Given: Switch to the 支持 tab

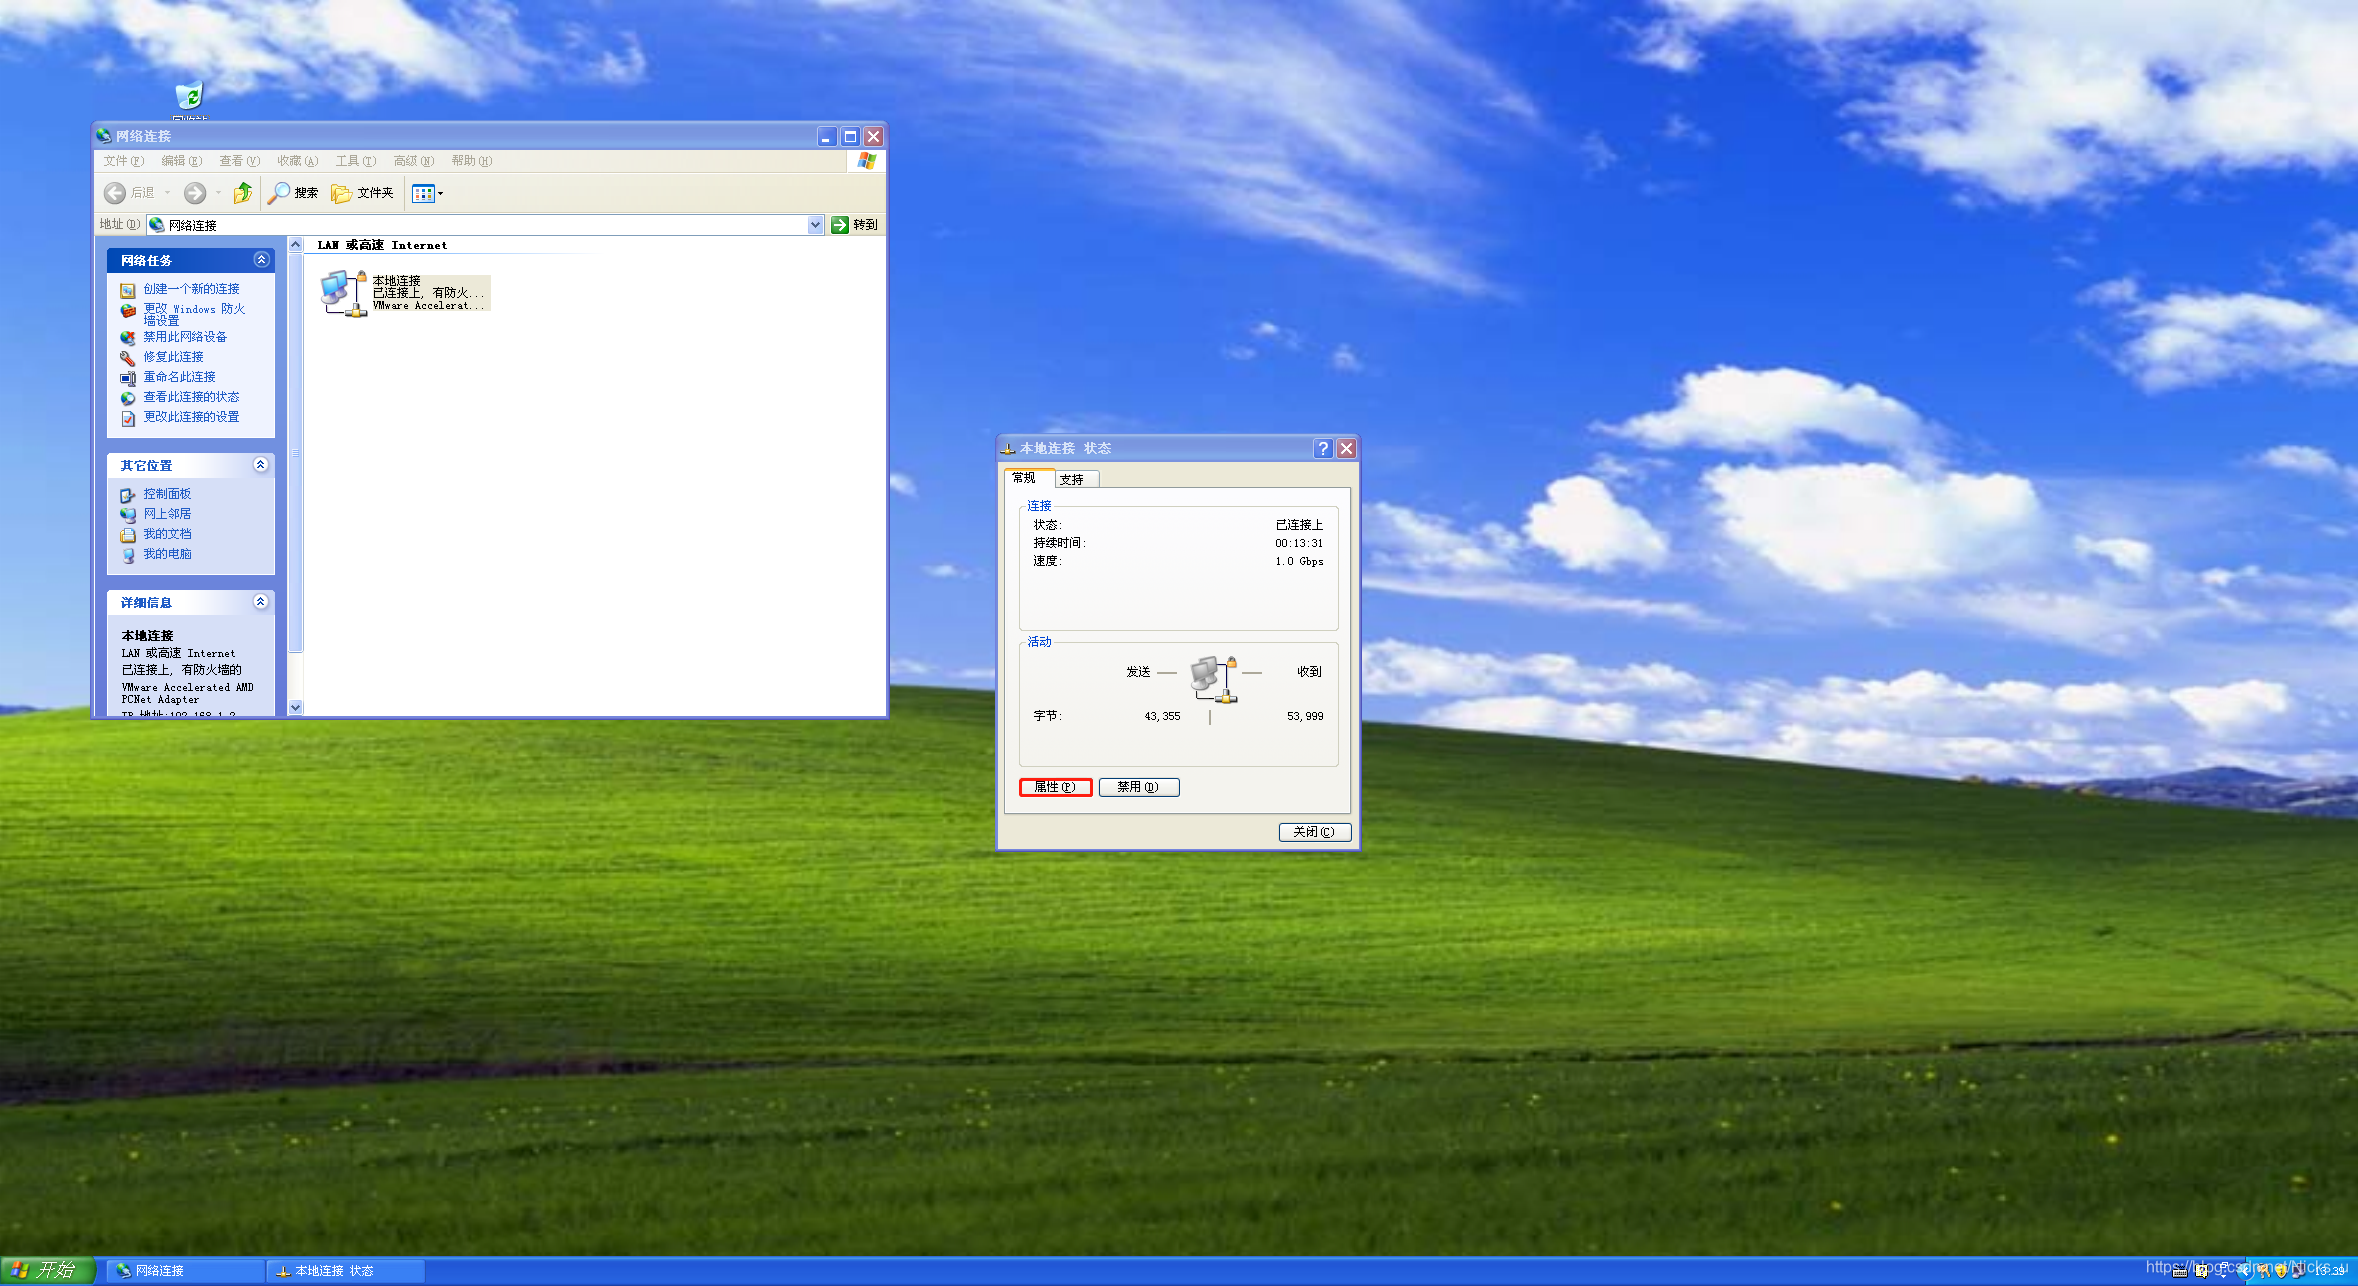Looking at the screenshot, I should pos(1073,479).
